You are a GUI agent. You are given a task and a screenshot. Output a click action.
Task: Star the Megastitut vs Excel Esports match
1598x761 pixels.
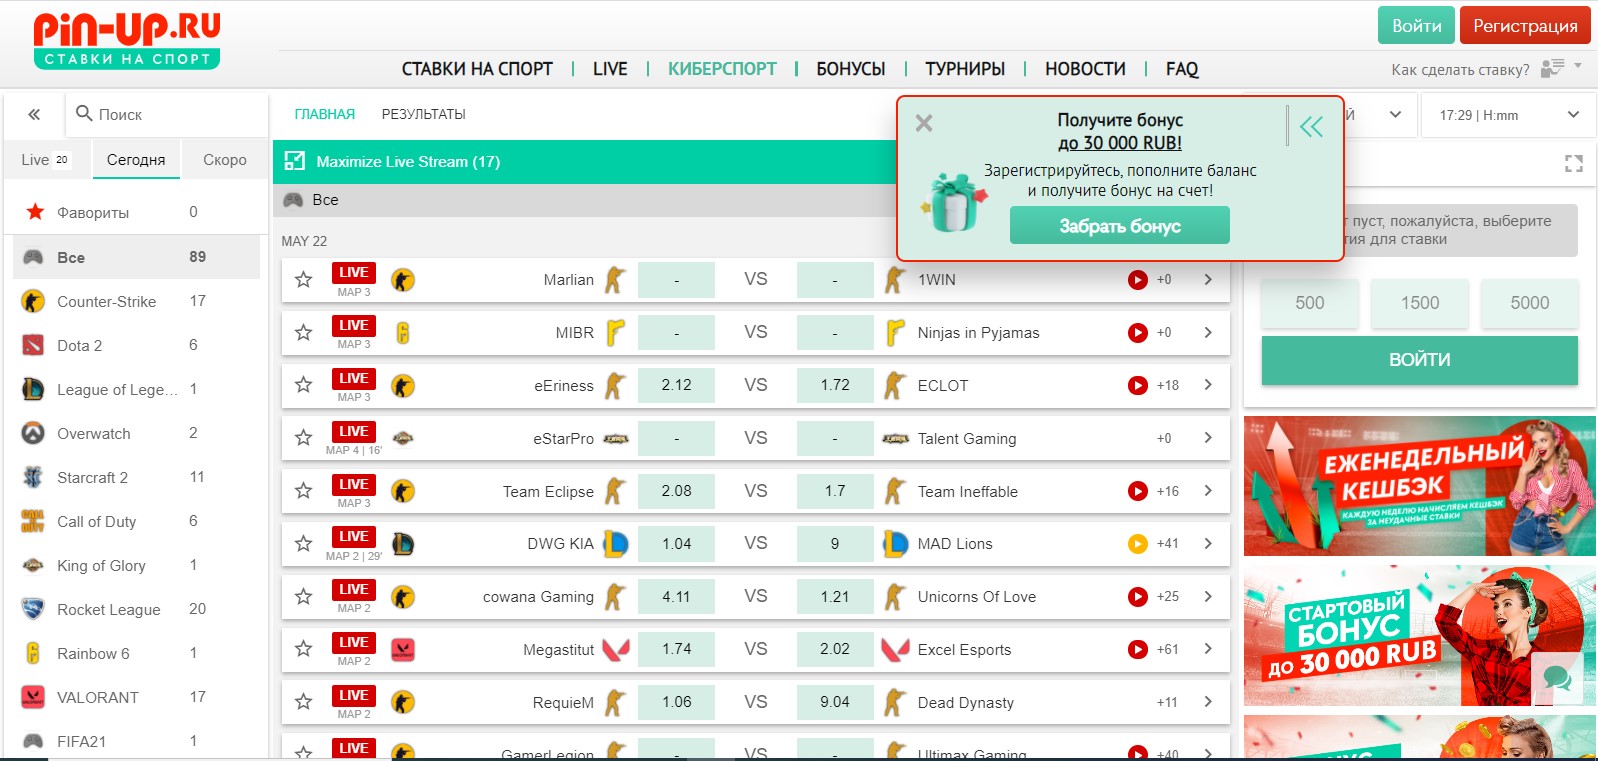click(304, 649)
